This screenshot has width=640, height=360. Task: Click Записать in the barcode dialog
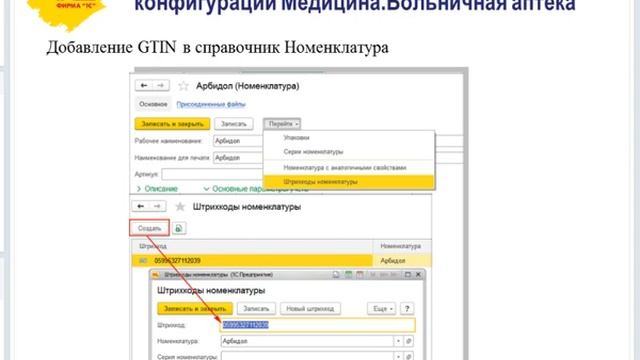click(x=256, y=309)
